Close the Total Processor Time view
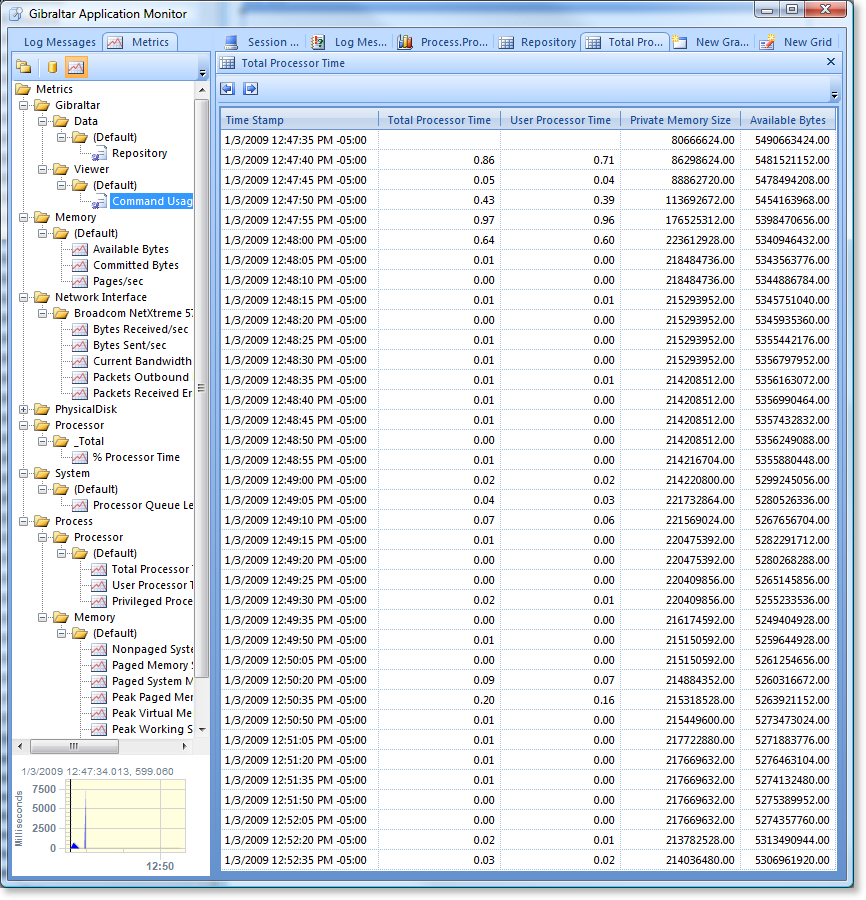 point(830,62)
